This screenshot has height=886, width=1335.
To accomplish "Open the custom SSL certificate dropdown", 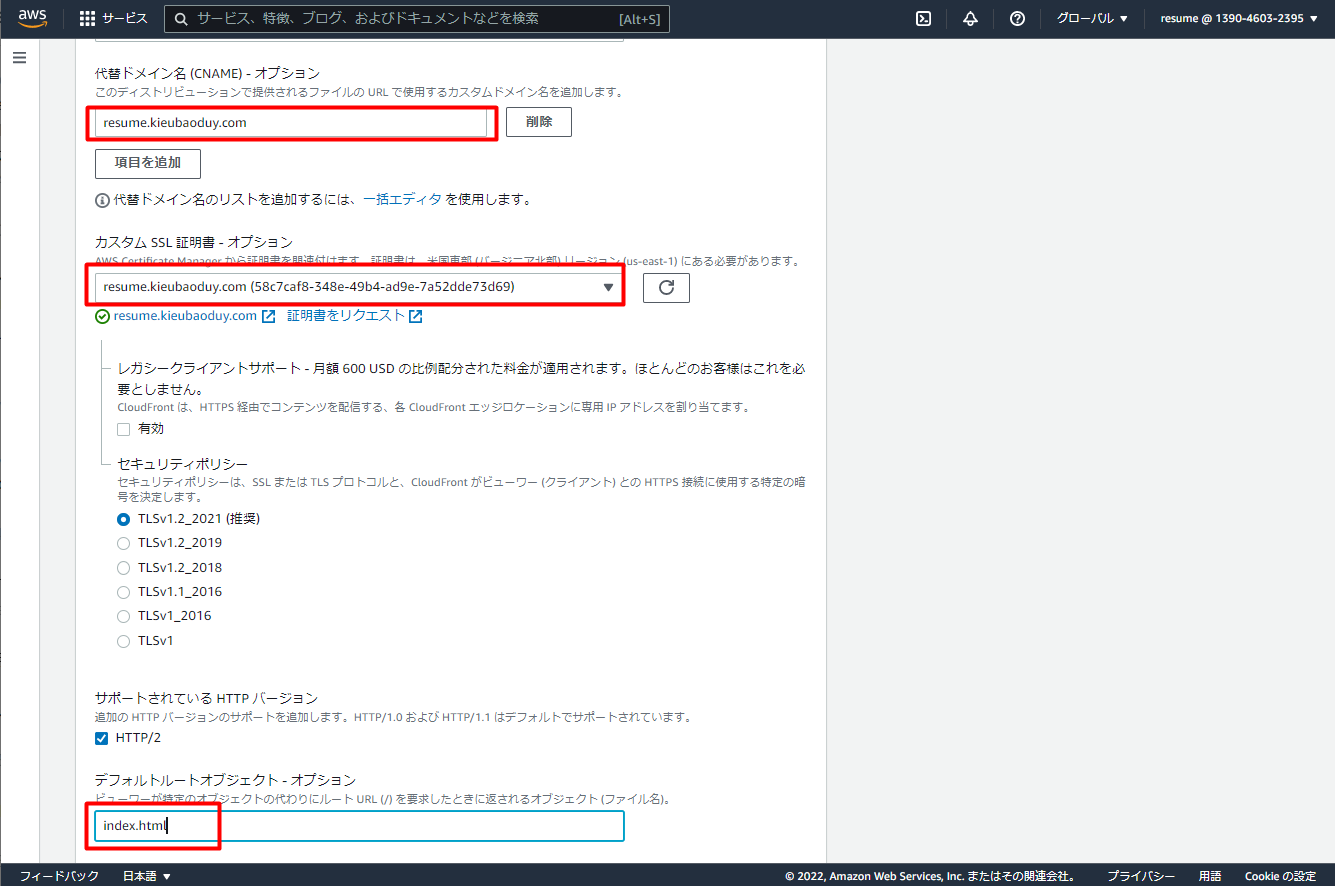I will 359,287.
